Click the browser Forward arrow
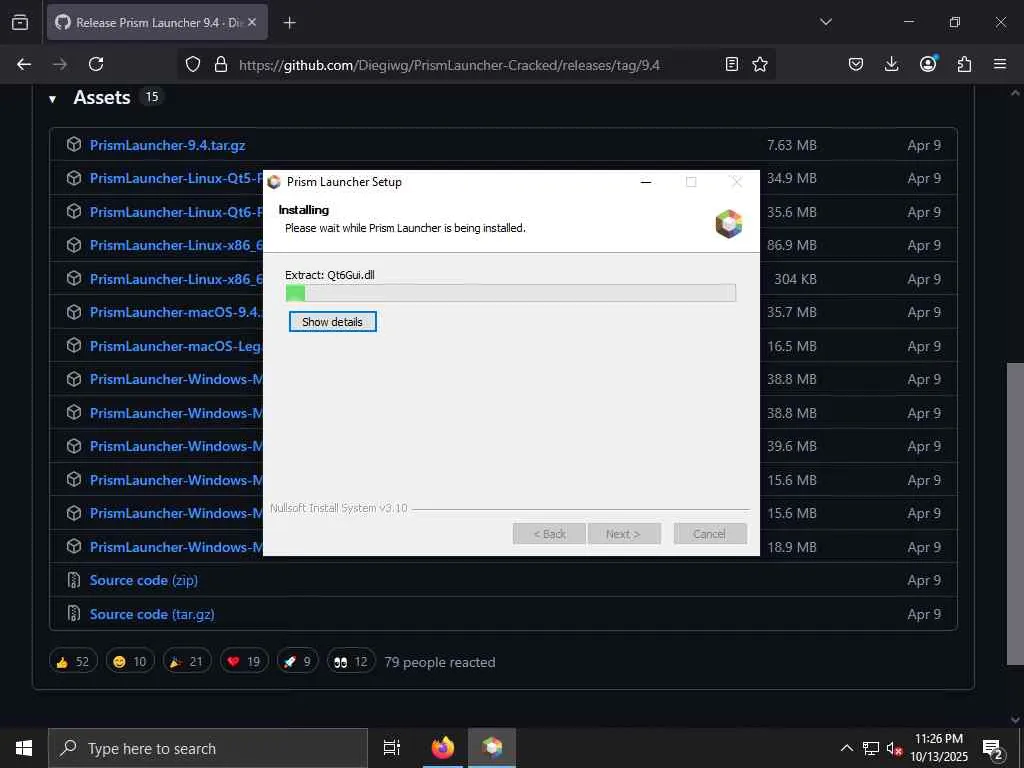 click(x=60, y=64)
